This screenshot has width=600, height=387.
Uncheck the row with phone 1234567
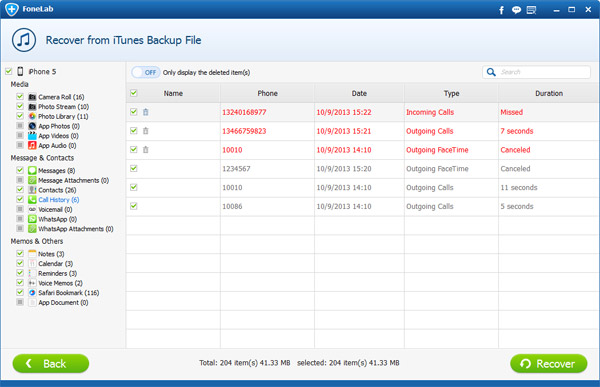[134, 168]
